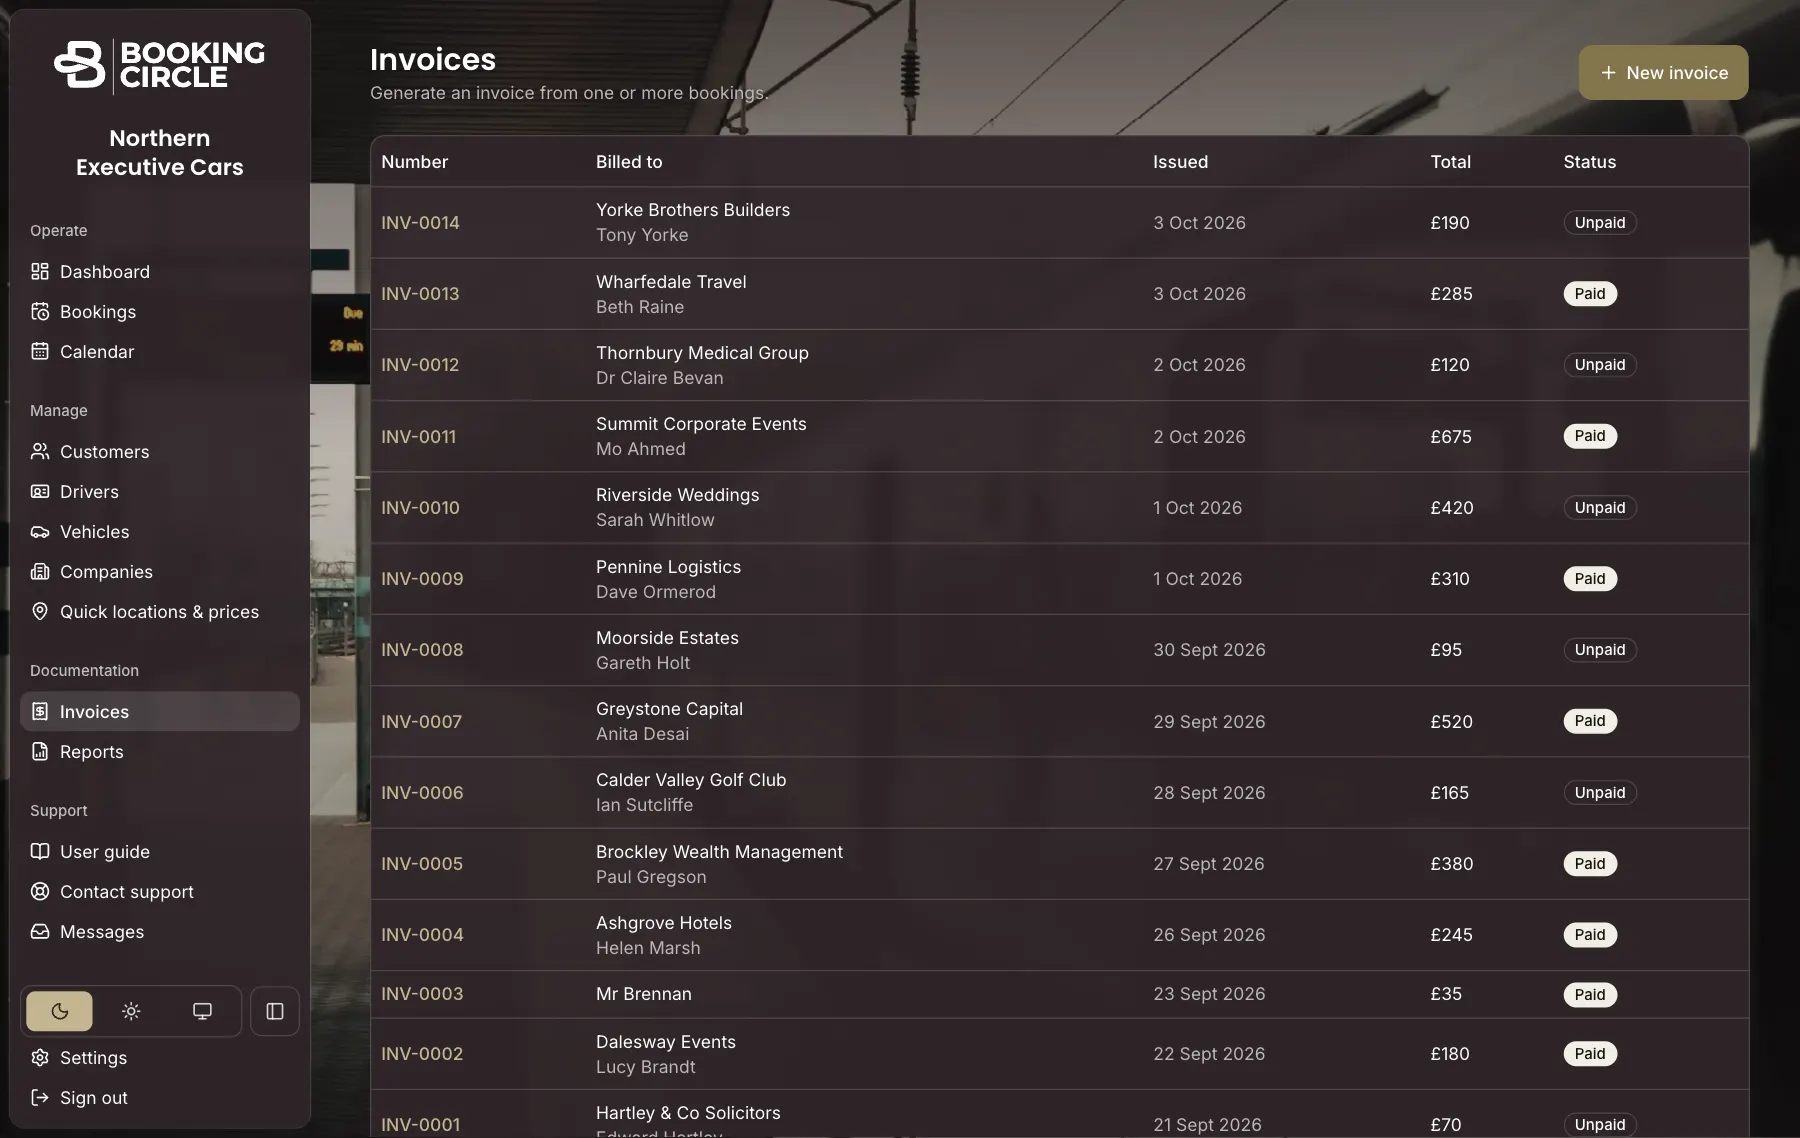This screenshot has height=1138, width=1800.
Task: Switch to light theme sun toggle
Action: (131, 1011)
